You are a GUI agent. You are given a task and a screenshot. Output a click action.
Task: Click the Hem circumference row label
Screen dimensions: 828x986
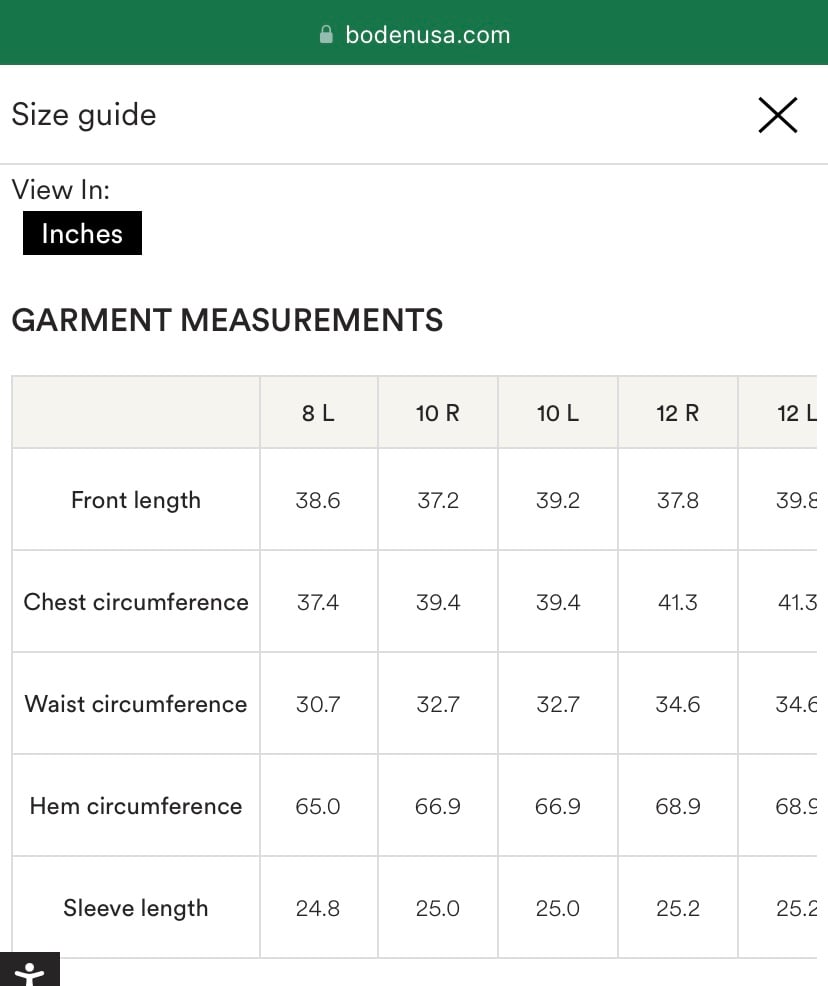click(136, 806)
